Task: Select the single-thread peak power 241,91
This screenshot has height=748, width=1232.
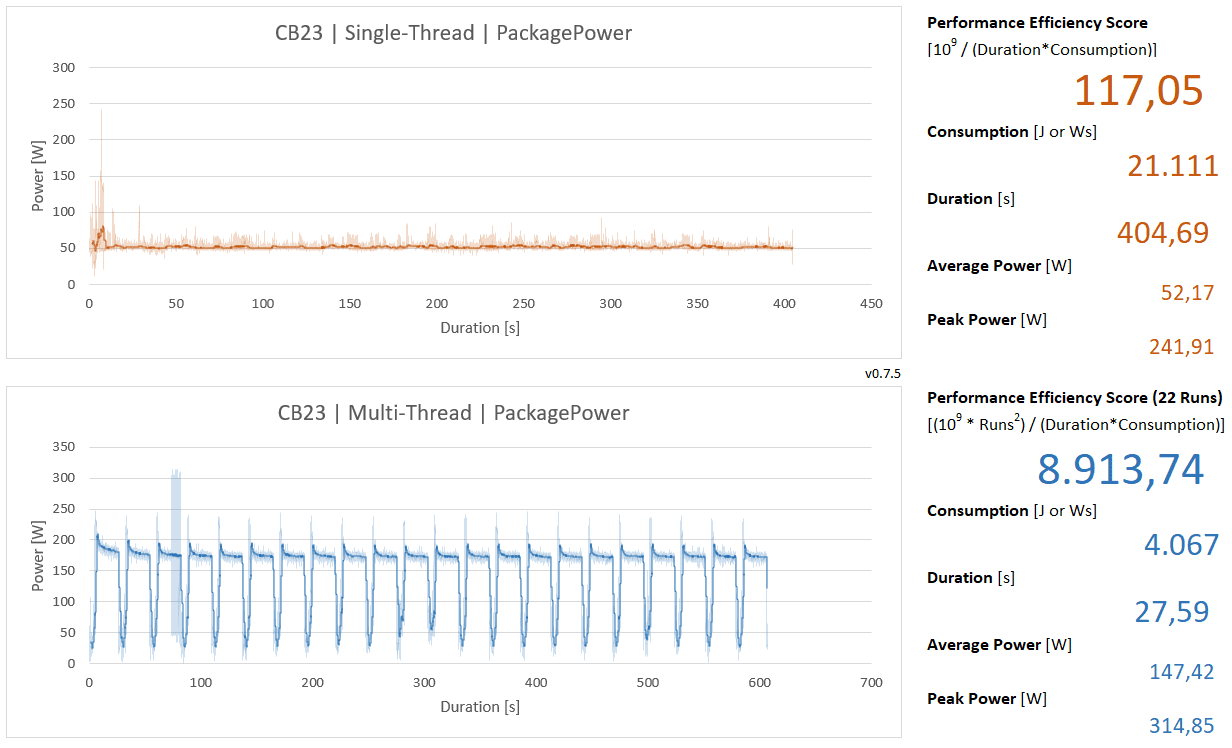Action: point(1181,347)
